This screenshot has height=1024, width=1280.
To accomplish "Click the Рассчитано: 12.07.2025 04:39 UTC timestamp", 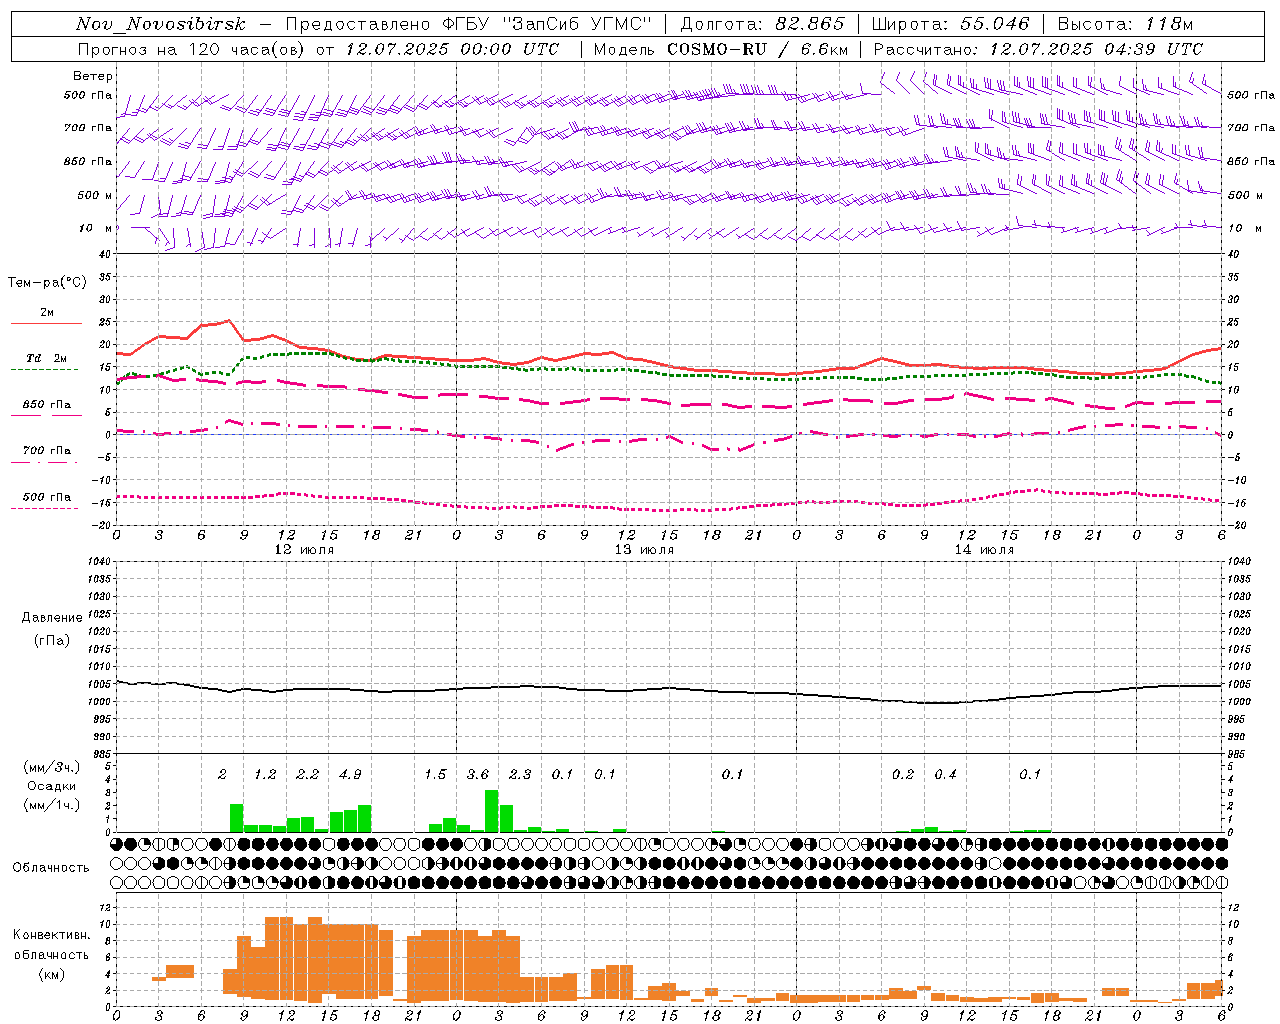I will pyautogui.click(x=1038, y=49).
